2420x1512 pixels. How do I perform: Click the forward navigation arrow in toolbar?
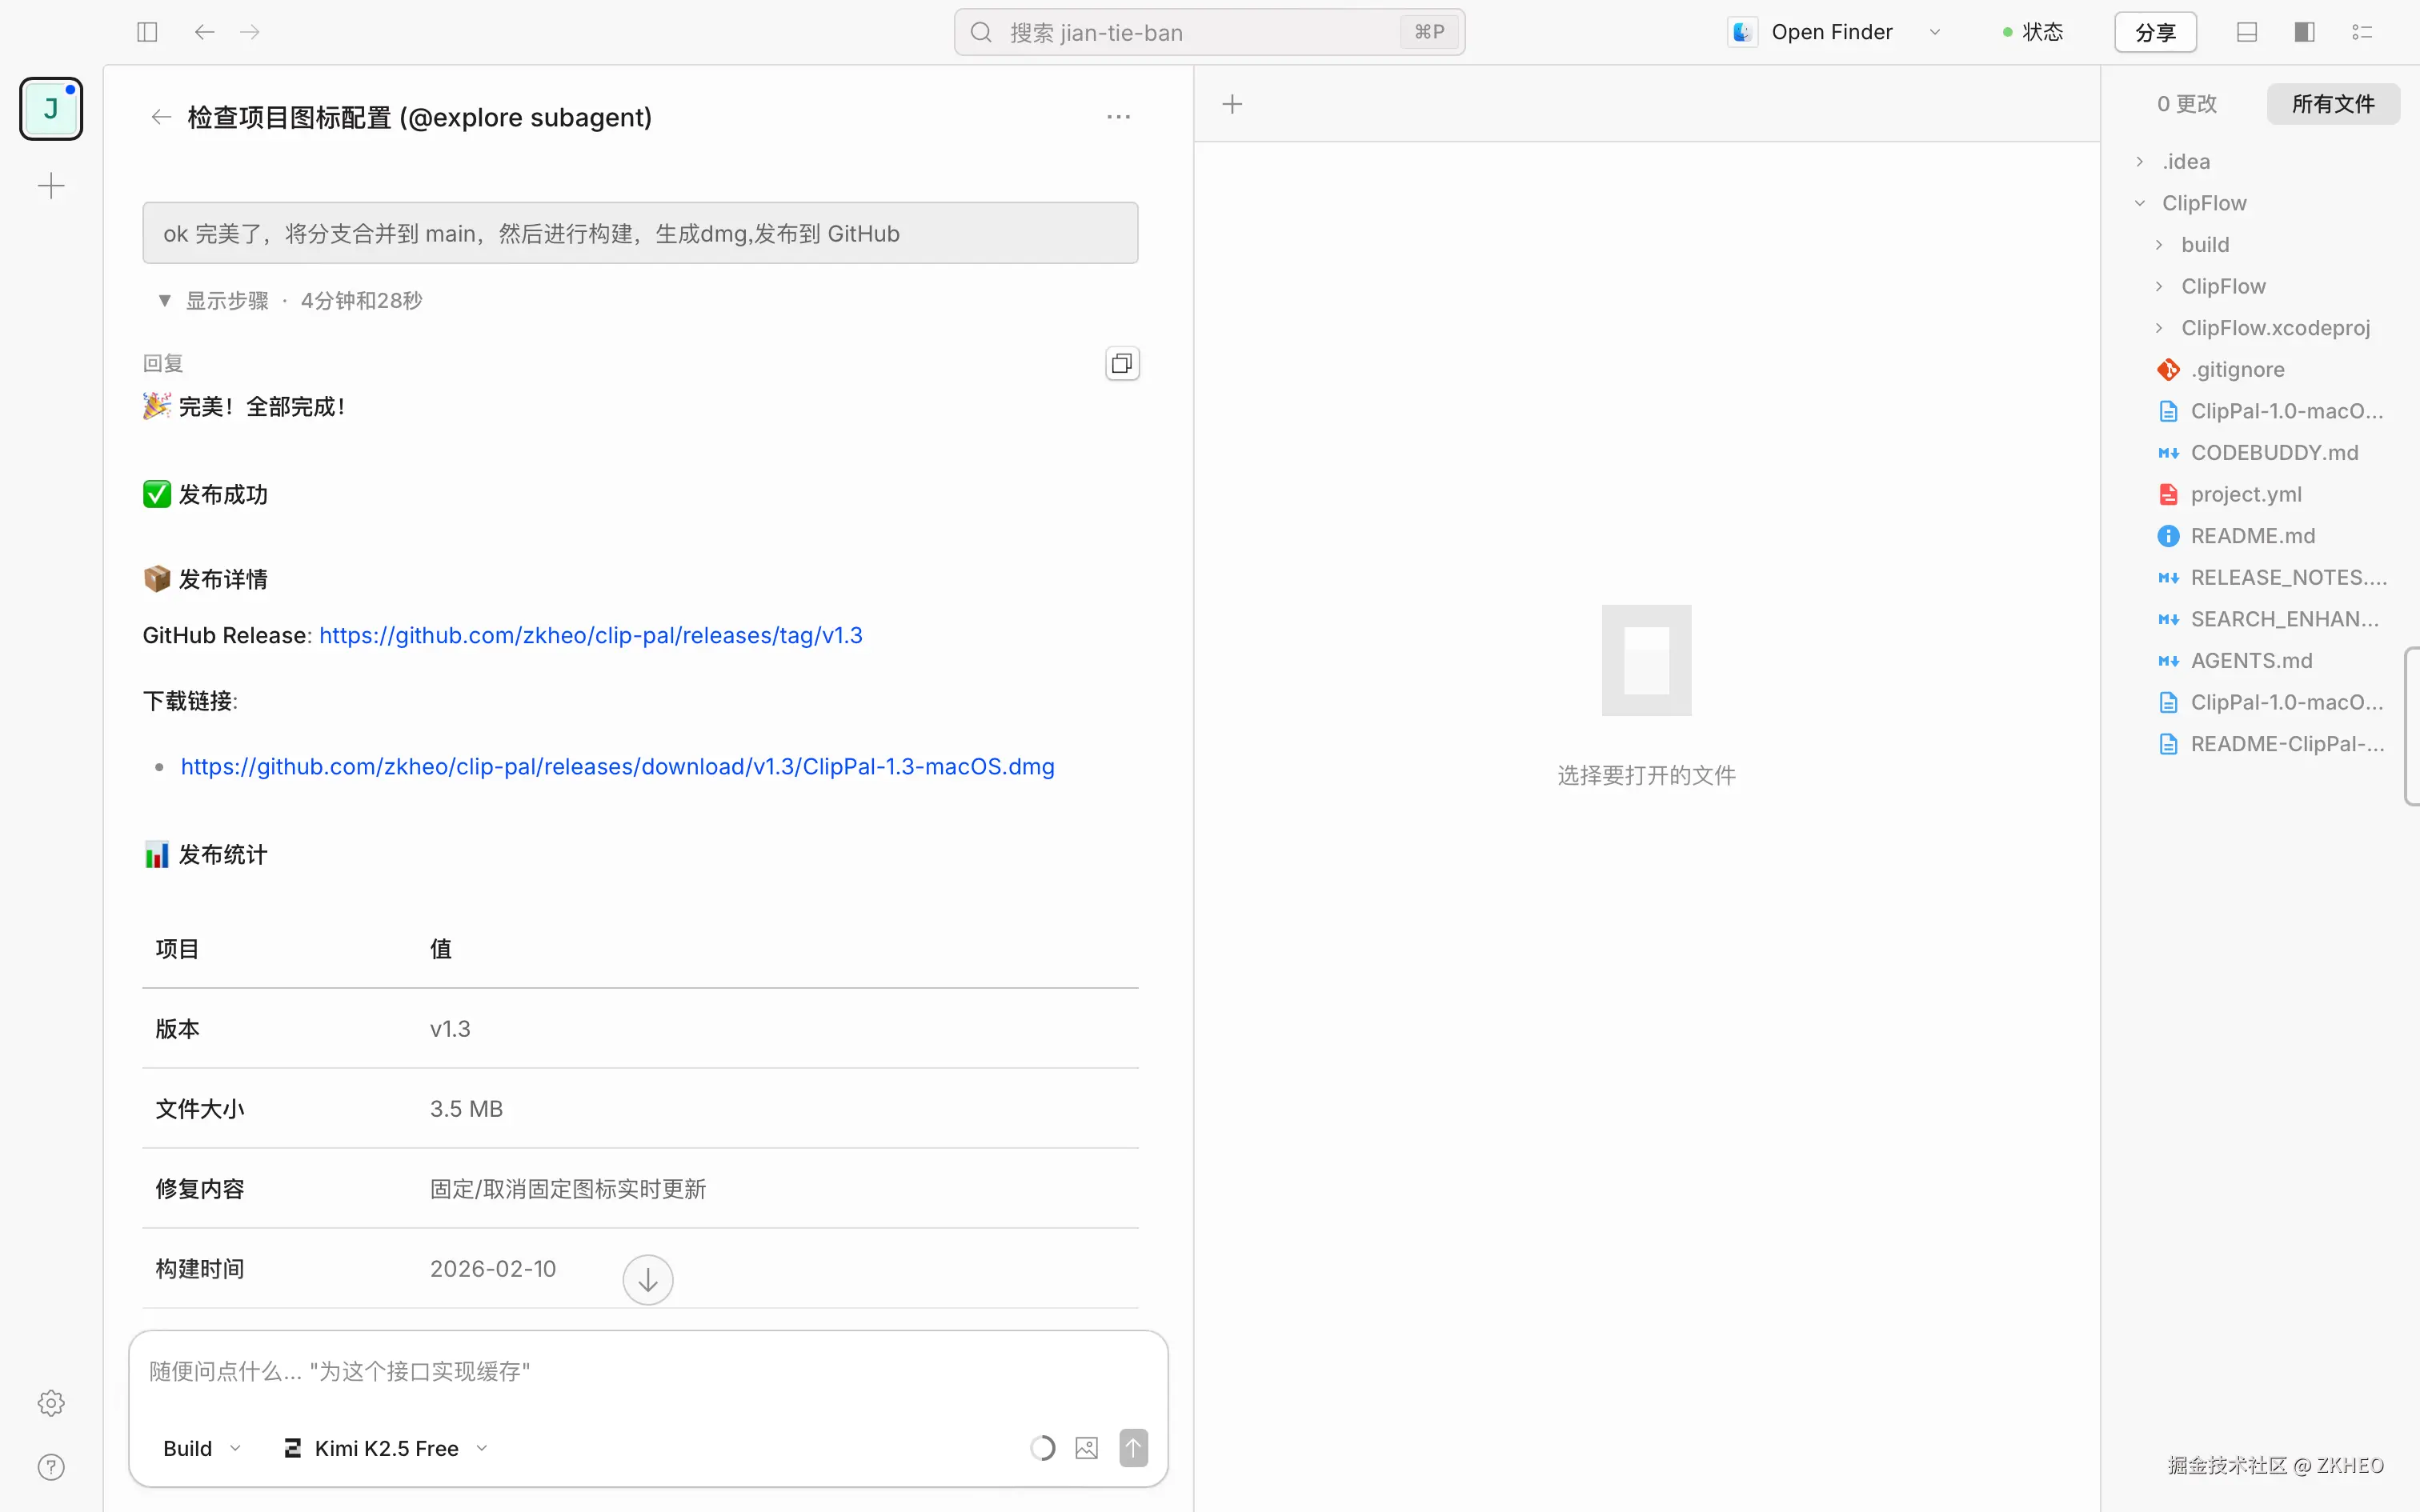click(x=250, y=32)
